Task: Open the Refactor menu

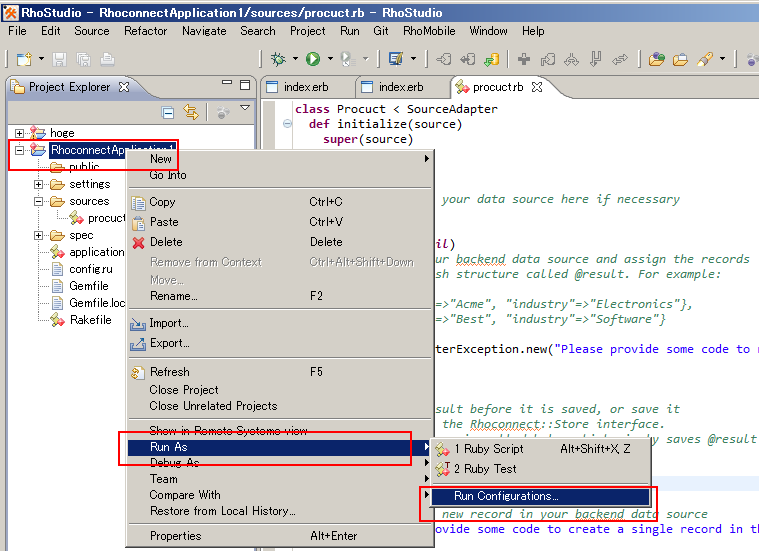Action: click(146, 31)
